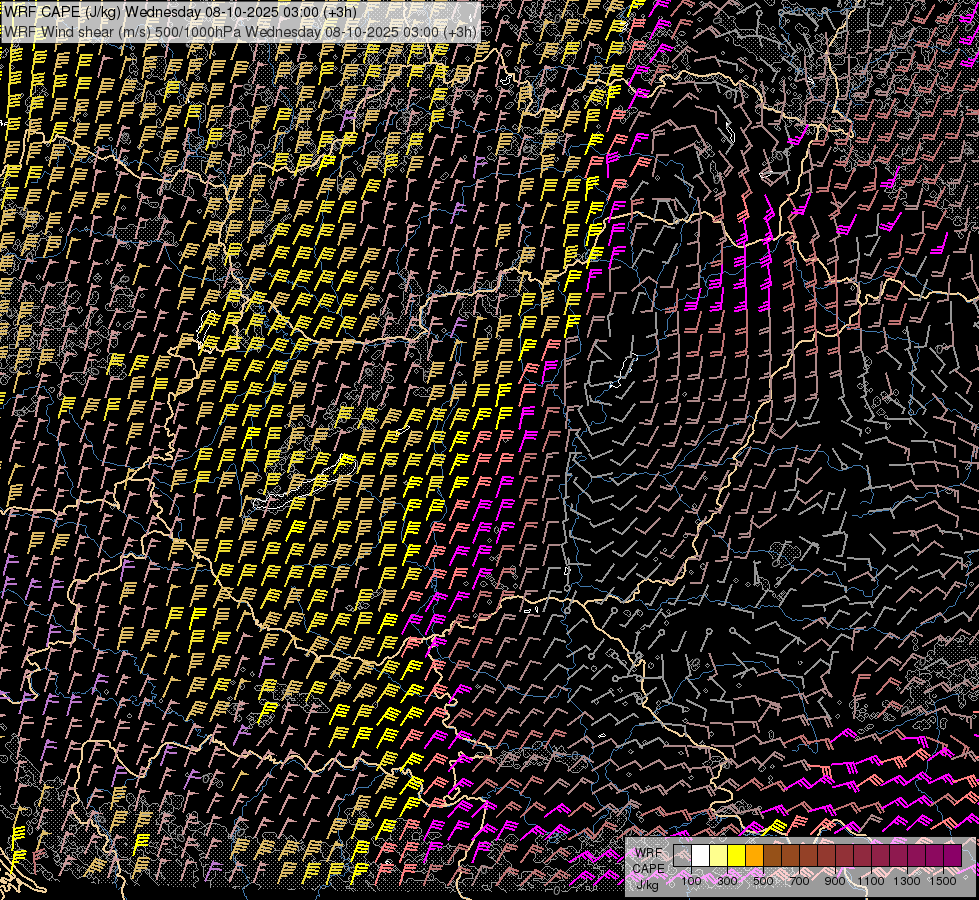Click the 900 label in the legend
979x900 pixels.
click(x=835, y=881)
